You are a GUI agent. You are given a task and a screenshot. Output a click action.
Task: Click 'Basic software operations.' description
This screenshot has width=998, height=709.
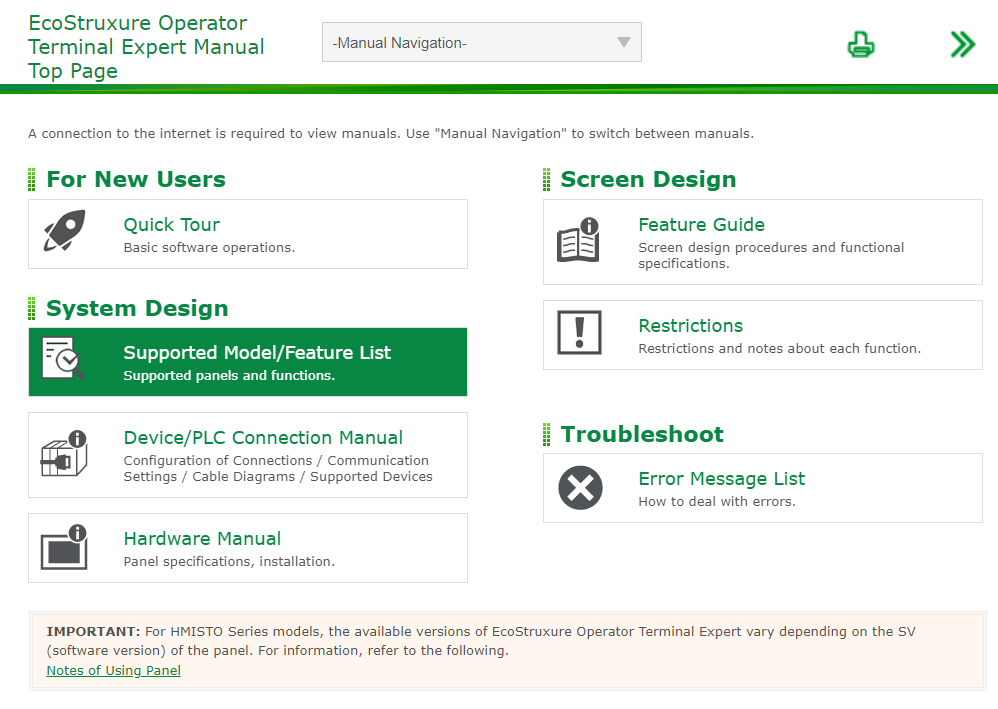click(x=209, y=248)
